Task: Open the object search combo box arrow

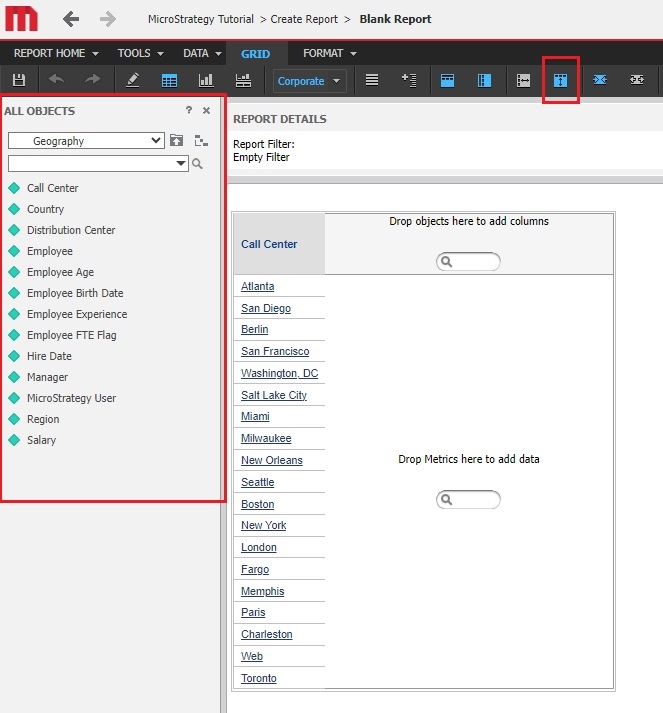Action: pos(180,164)
